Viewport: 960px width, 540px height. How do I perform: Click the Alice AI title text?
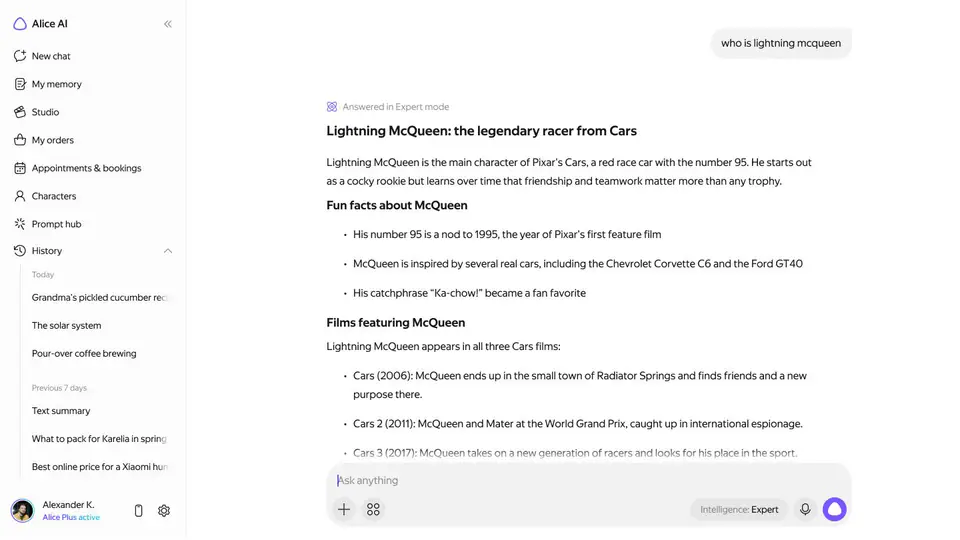coord(50,24)
